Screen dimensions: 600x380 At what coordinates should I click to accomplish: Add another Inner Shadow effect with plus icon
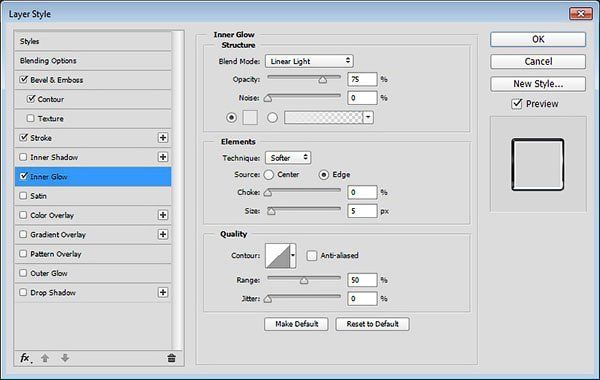[163, 157]
